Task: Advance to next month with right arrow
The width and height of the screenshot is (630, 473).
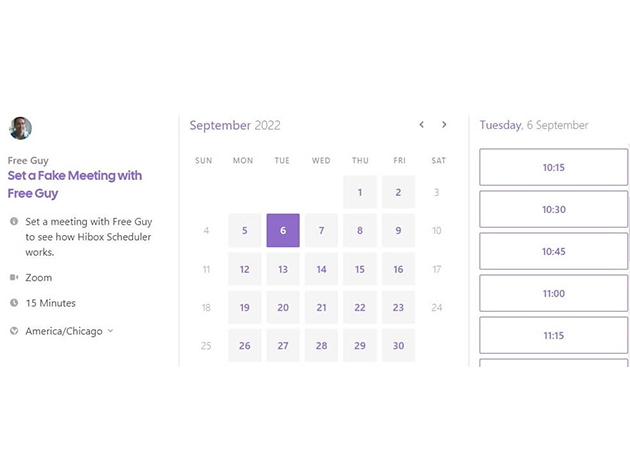Action: tap(444, 125)
